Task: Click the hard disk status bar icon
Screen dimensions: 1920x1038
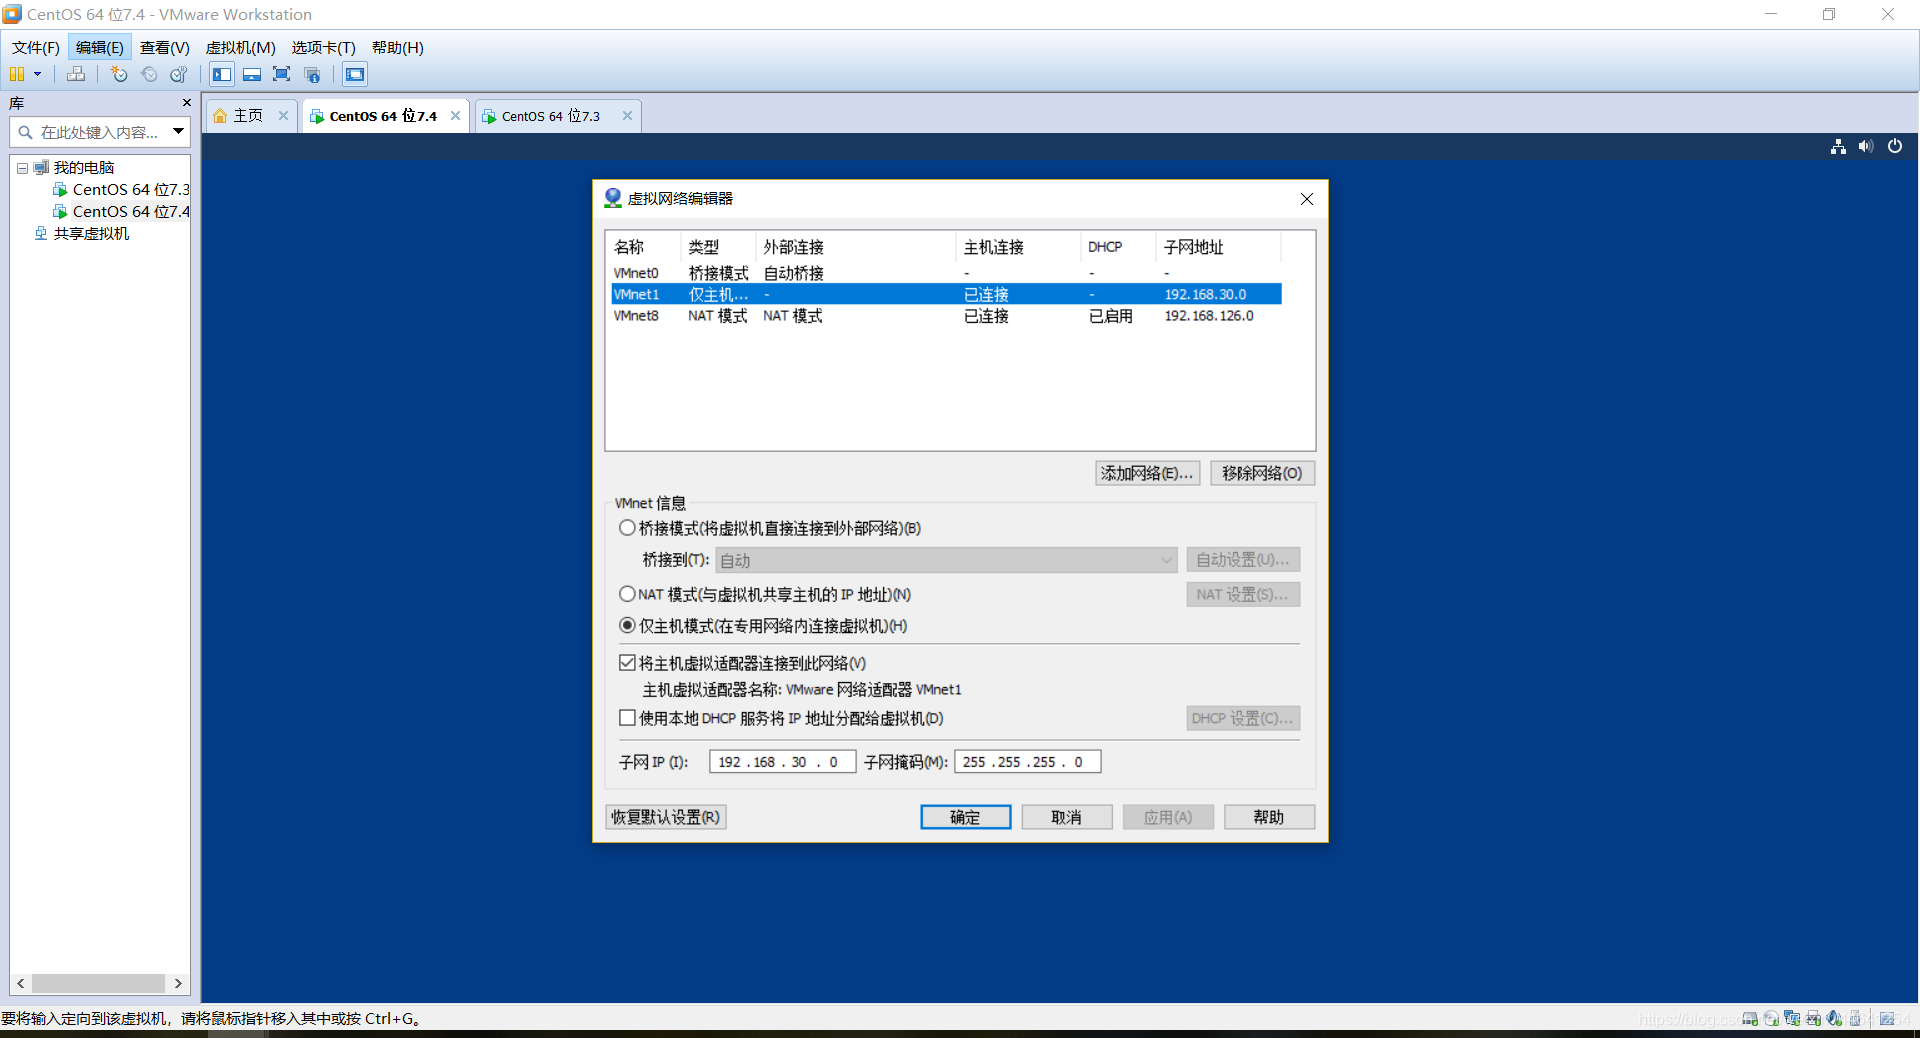Action: 1750,1018
